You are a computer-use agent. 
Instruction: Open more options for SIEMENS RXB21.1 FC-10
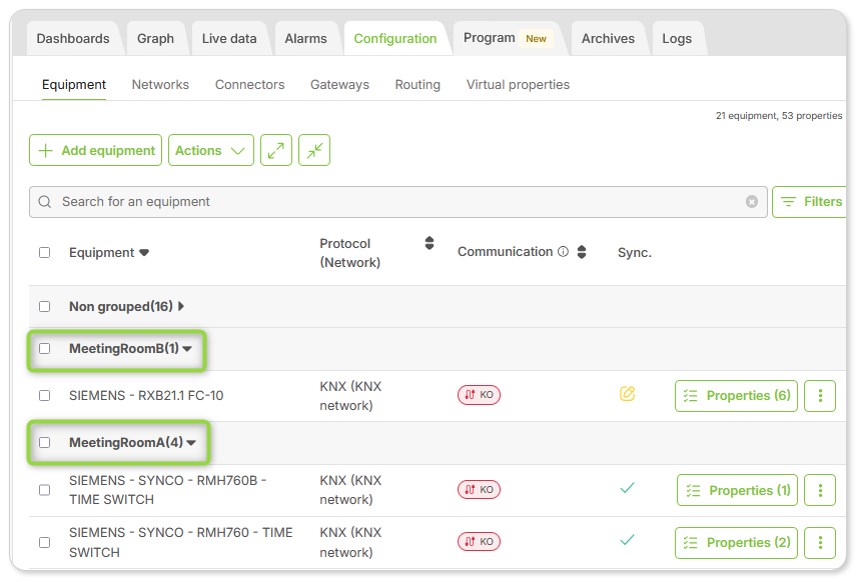[820, 396]
